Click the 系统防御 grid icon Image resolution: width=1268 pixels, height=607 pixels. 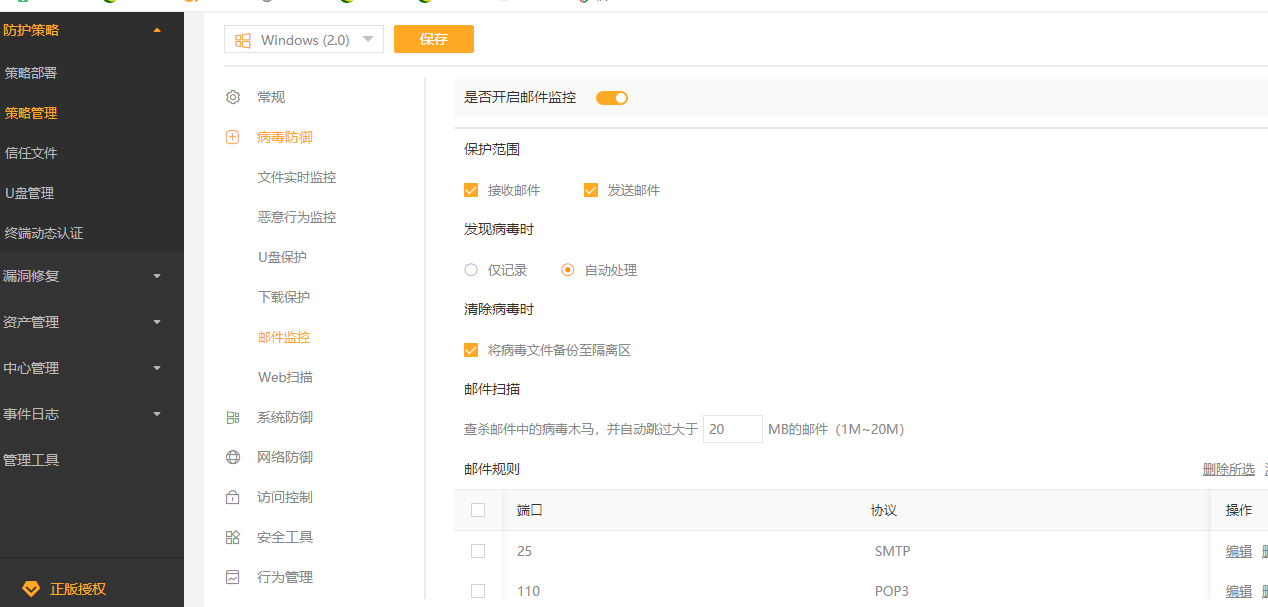(x=233, y=417)
